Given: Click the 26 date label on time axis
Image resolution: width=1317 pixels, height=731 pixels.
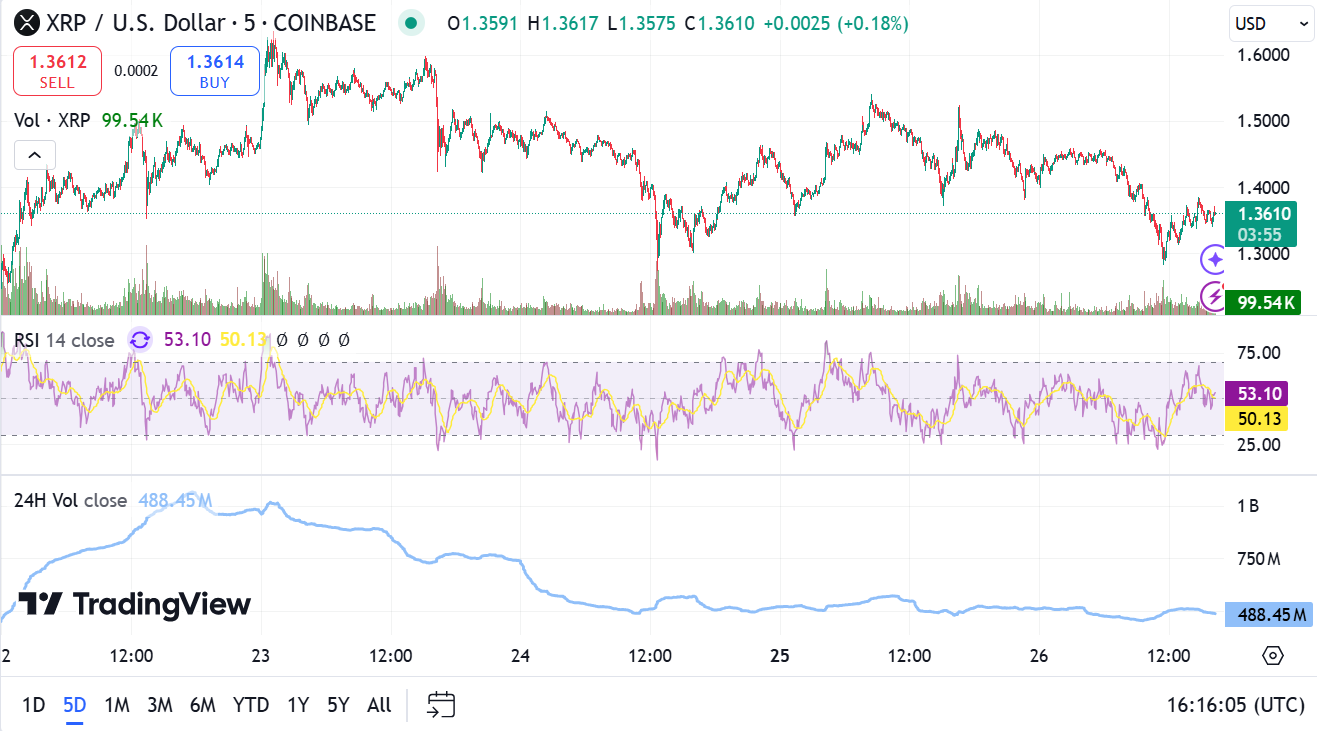Looking at the screenshot, I should tap(1039, 656).
